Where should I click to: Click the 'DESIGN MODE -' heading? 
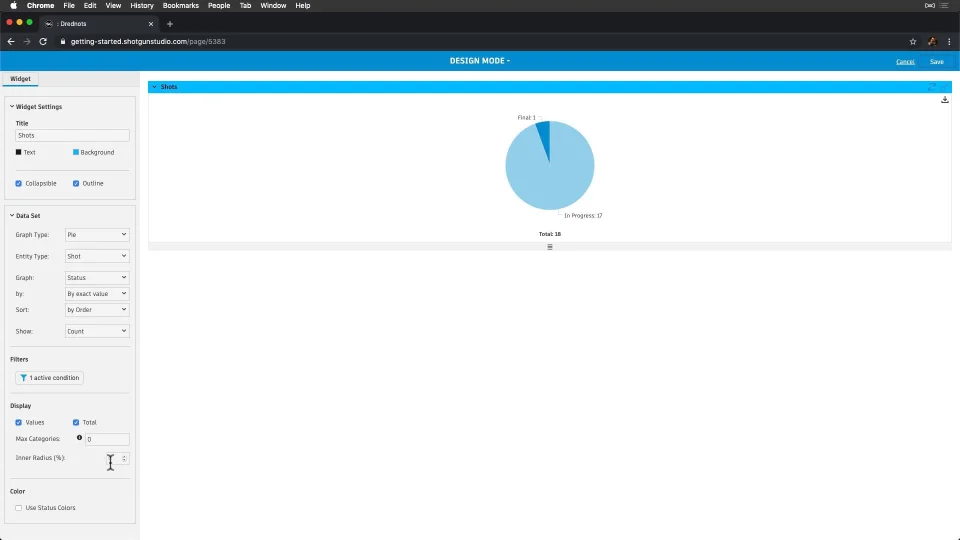479,61
